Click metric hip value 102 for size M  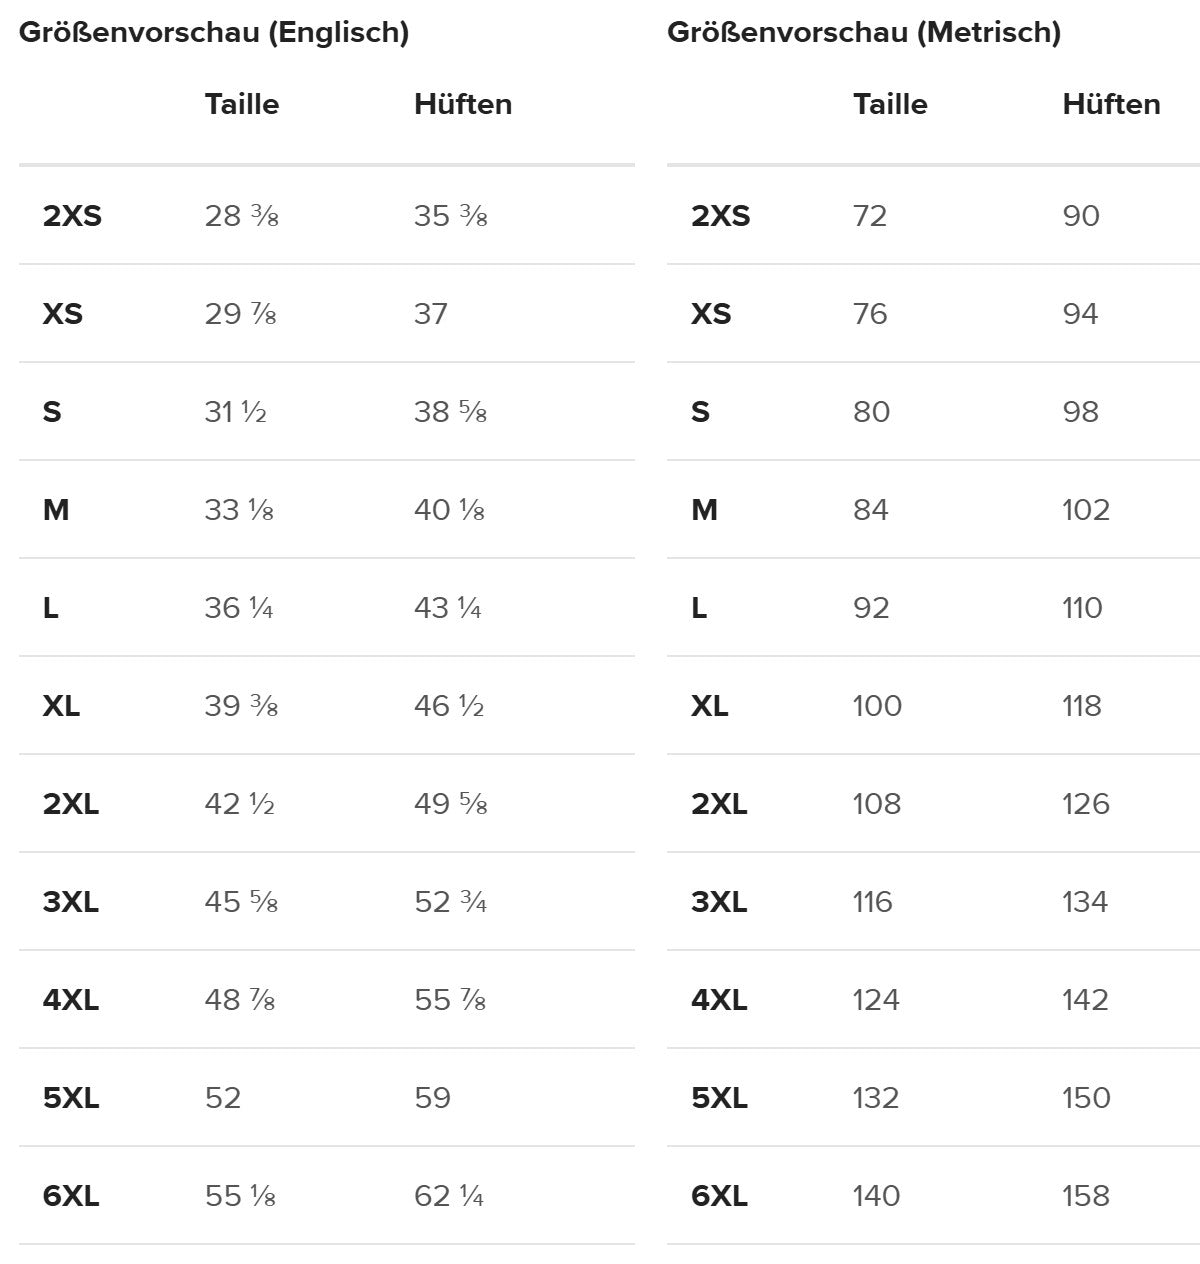[x=1086, y=510]
